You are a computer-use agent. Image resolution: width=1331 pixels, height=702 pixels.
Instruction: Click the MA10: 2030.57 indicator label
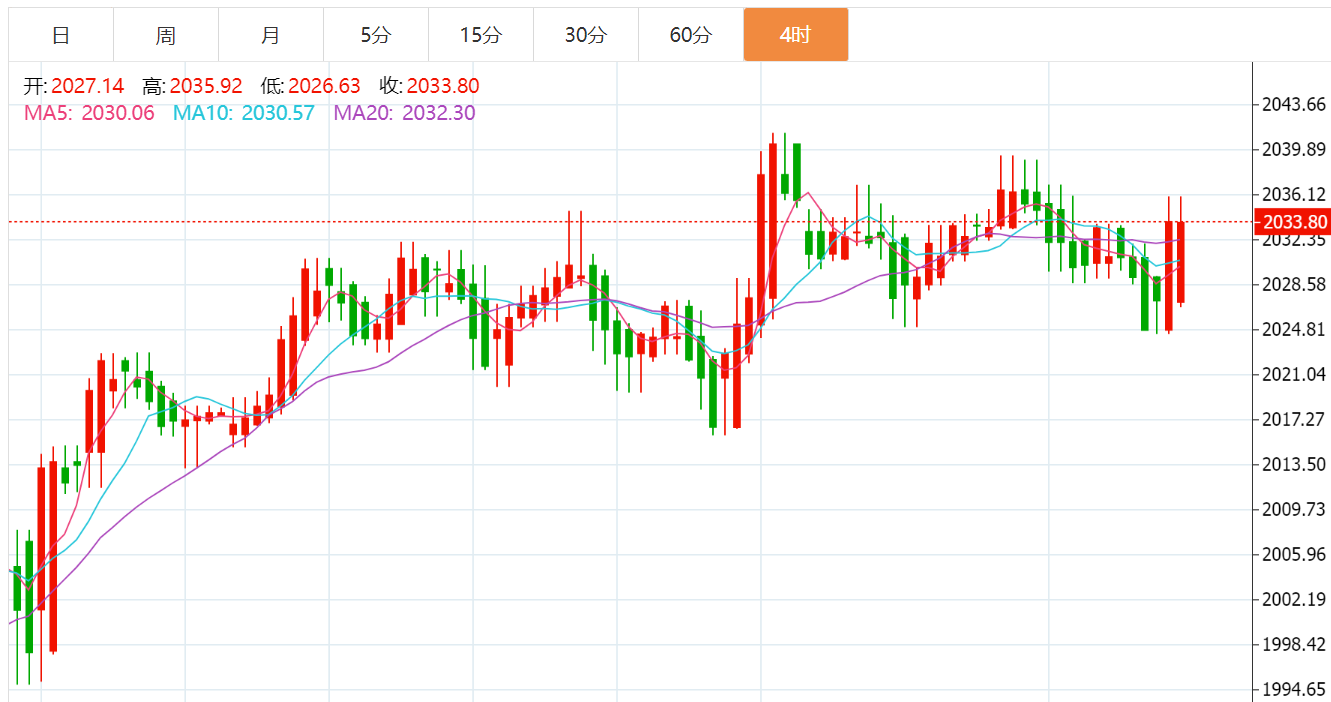(x=244, y=113)
